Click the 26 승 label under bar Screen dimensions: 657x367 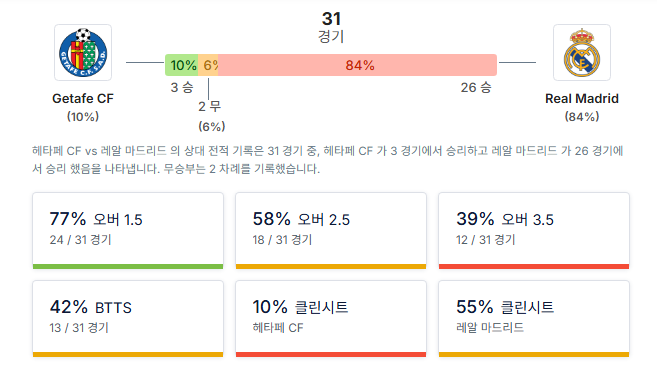(x=476, y=88)
